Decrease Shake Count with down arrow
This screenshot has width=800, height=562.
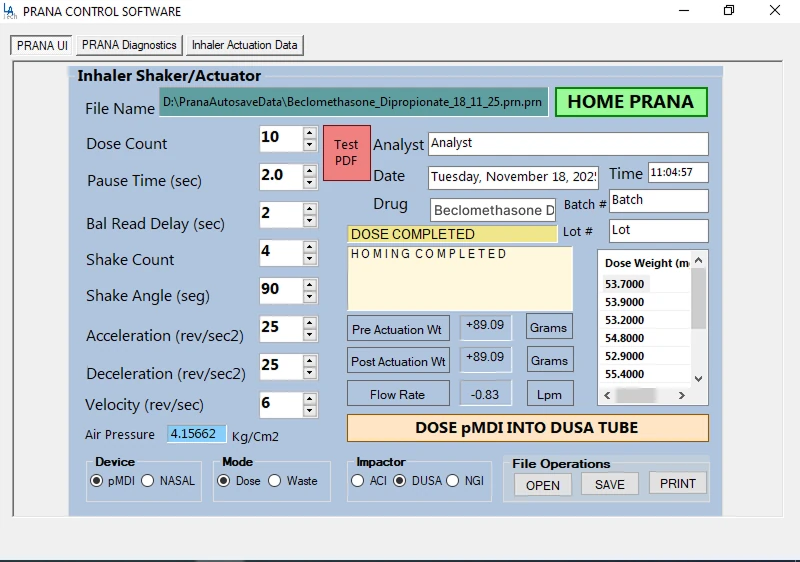(309, 259)
